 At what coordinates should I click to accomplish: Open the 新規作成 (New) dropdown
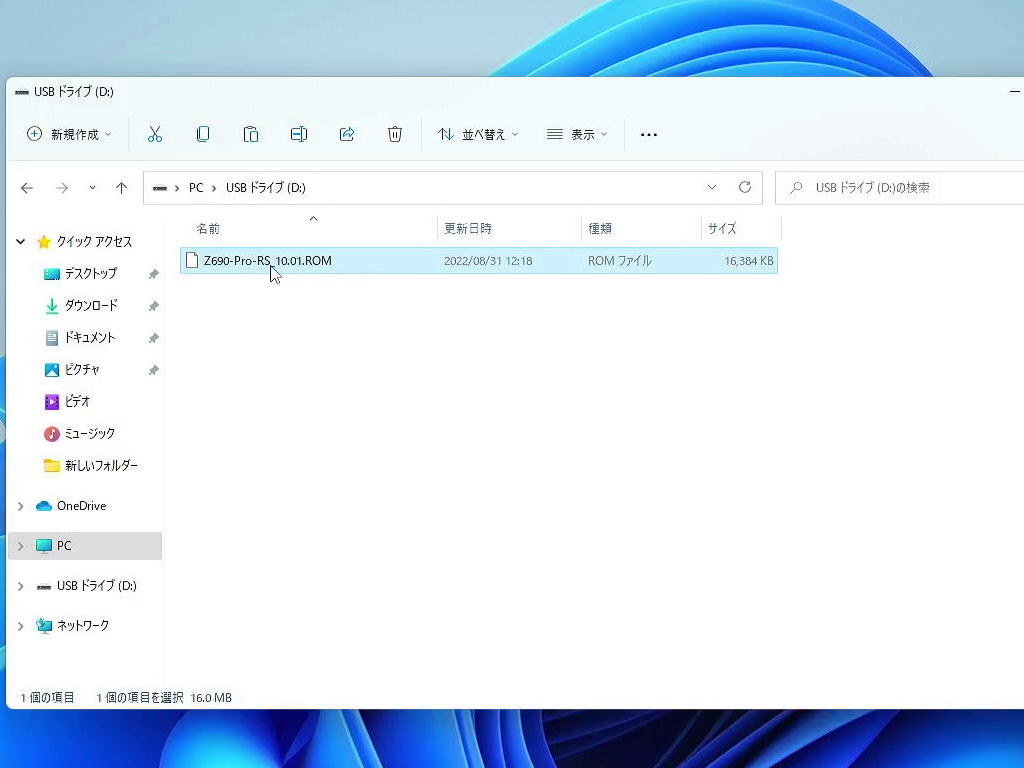[69, 135]
